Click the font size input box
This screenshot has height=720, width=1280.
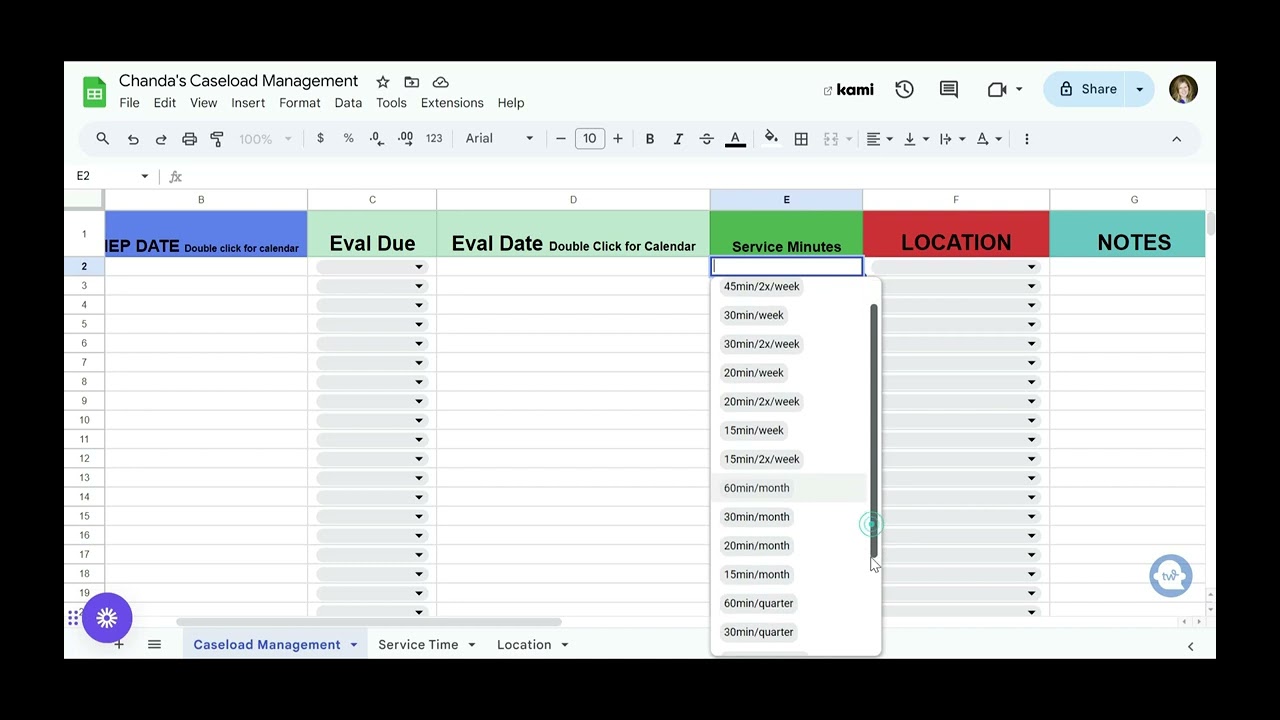(x=589, y=139)
